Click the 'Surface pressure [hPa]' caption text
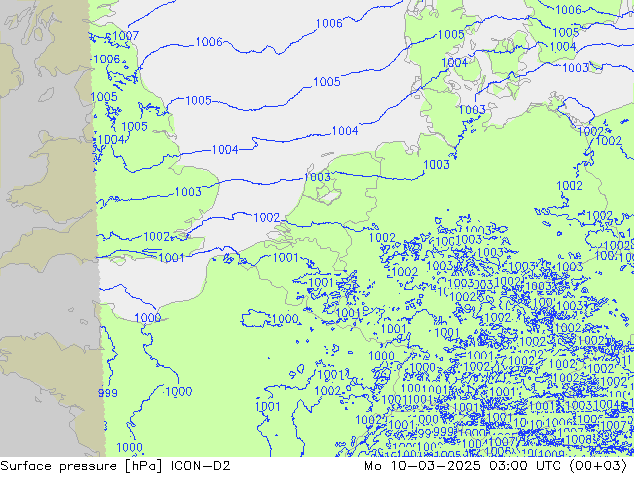The height and width of the screenshot is (490, 634). point(81,466)
